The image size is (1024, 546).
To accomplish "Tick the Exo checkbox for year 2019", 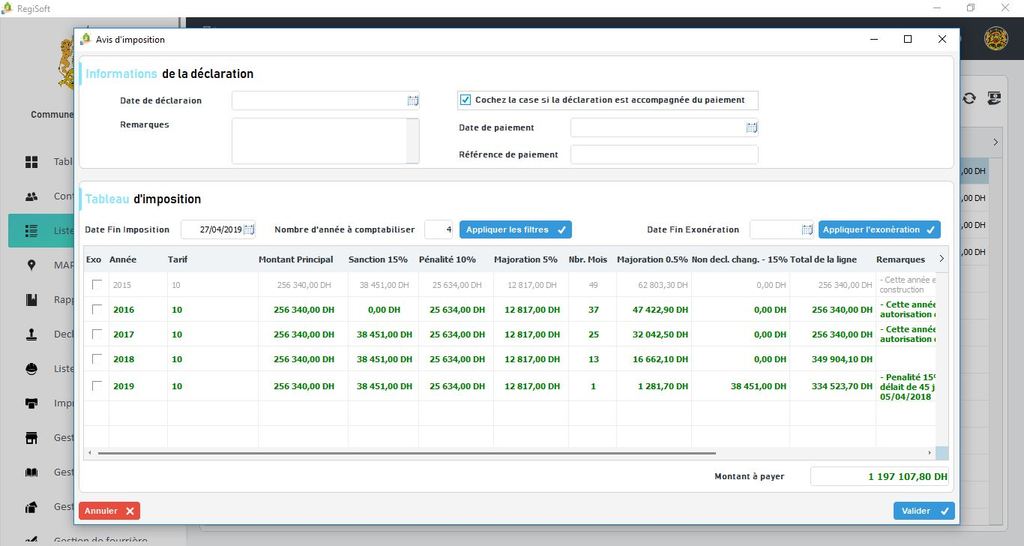I will pyautogui.click(x=97, y=386).
